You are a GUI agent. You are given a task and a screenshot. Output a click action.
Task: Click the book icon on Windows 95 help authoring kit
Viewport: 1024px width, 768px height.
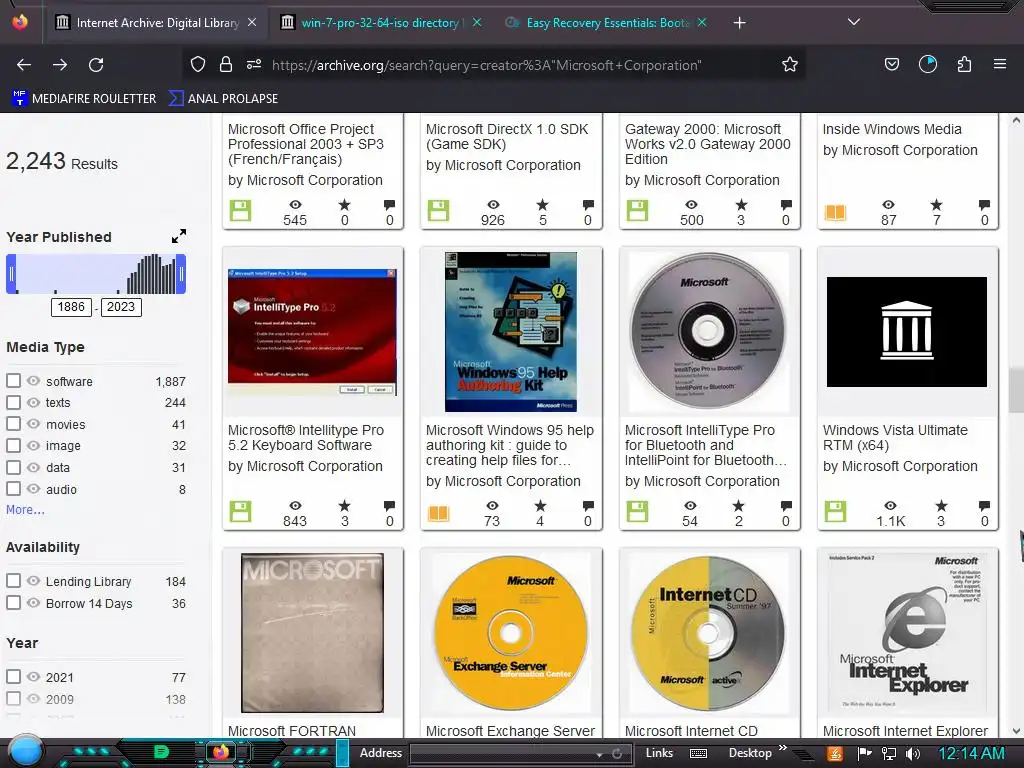[439, 513]
